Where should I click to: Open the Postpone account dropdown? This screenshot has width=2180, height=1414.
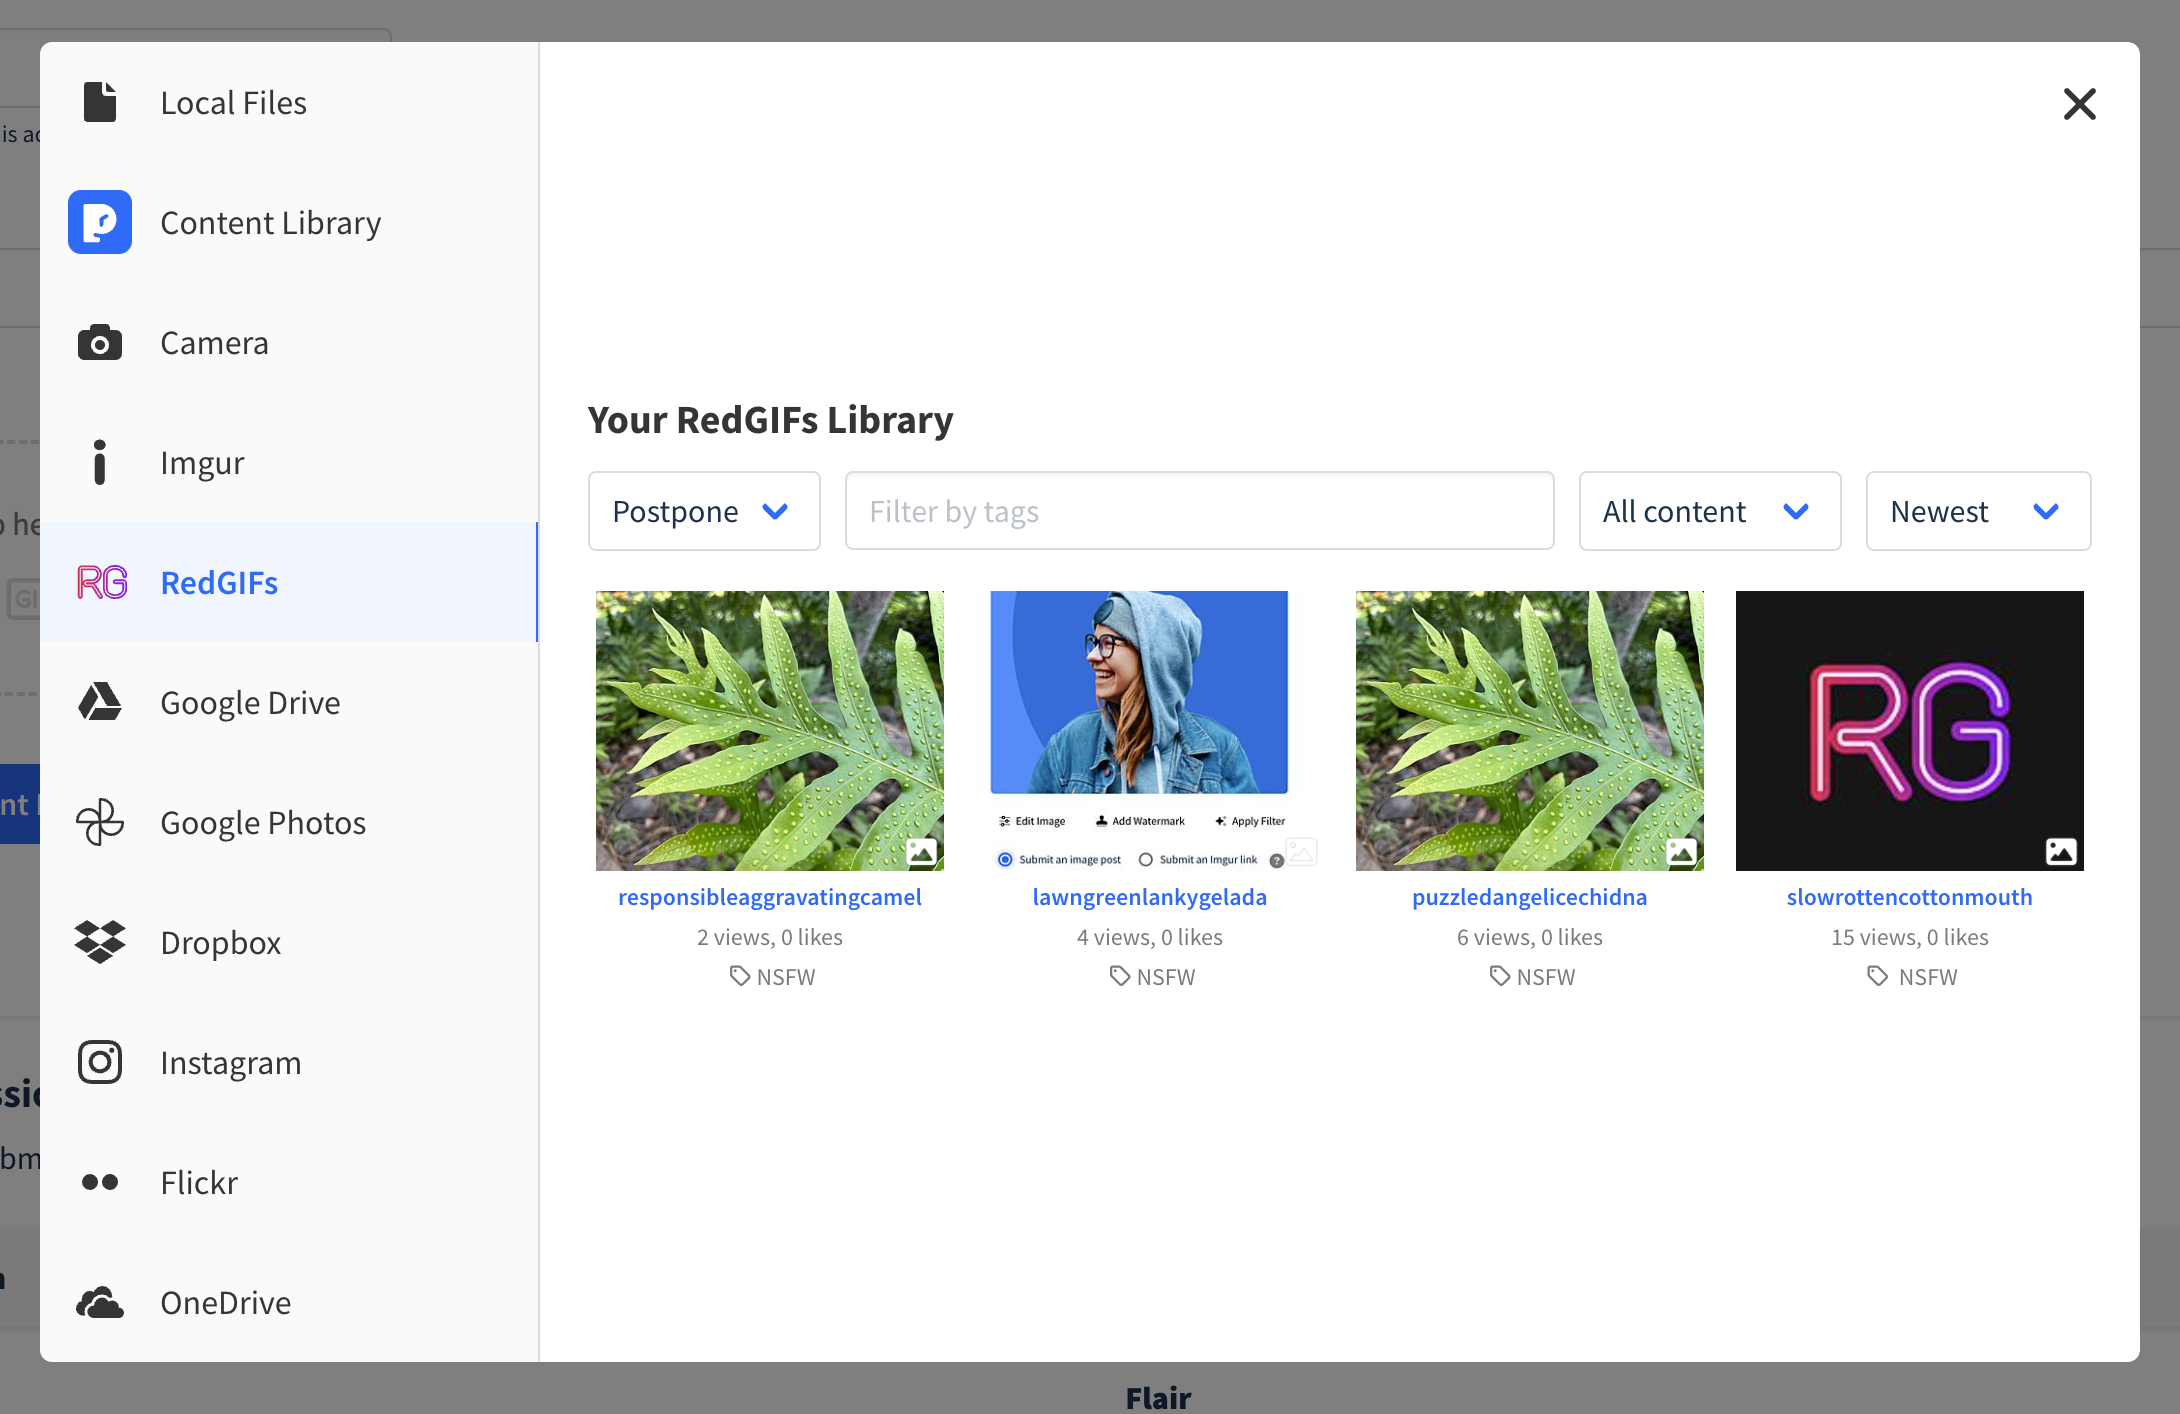(x=704, y=511)
